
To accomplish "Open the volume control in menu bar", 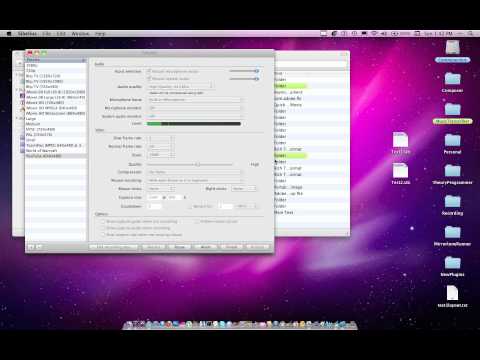I will (384, 34).
